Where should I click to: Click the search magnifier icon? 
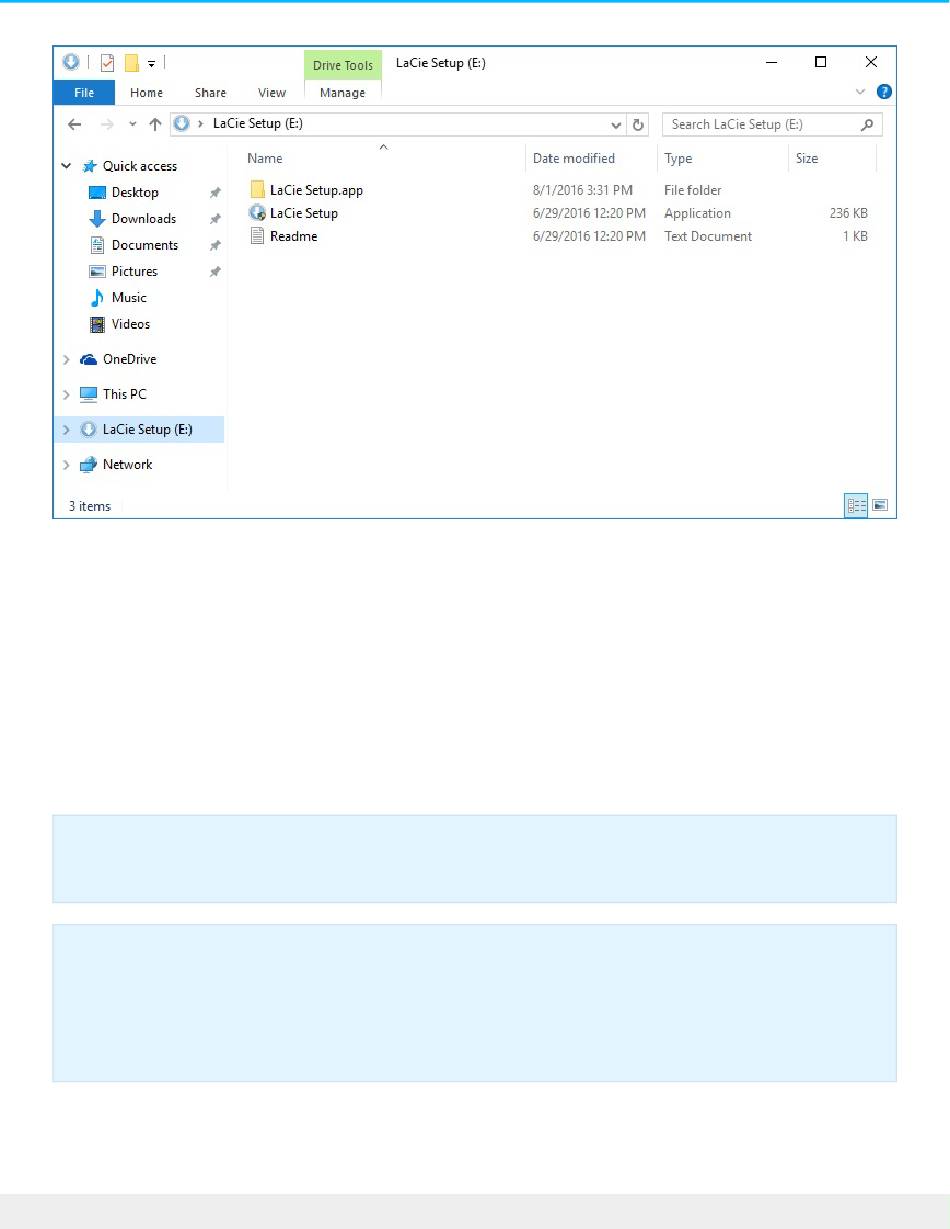coord(867,125)
